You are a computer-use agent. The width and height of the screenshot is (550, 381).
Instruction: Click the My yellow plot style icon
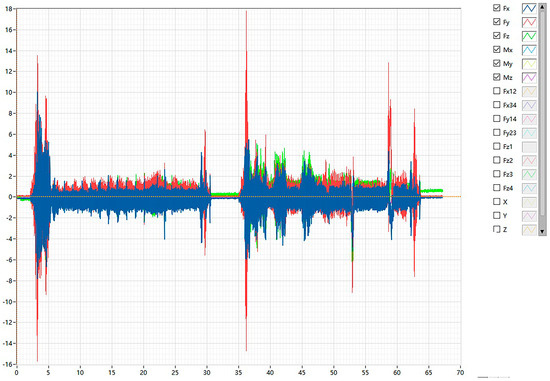[529, 64]
